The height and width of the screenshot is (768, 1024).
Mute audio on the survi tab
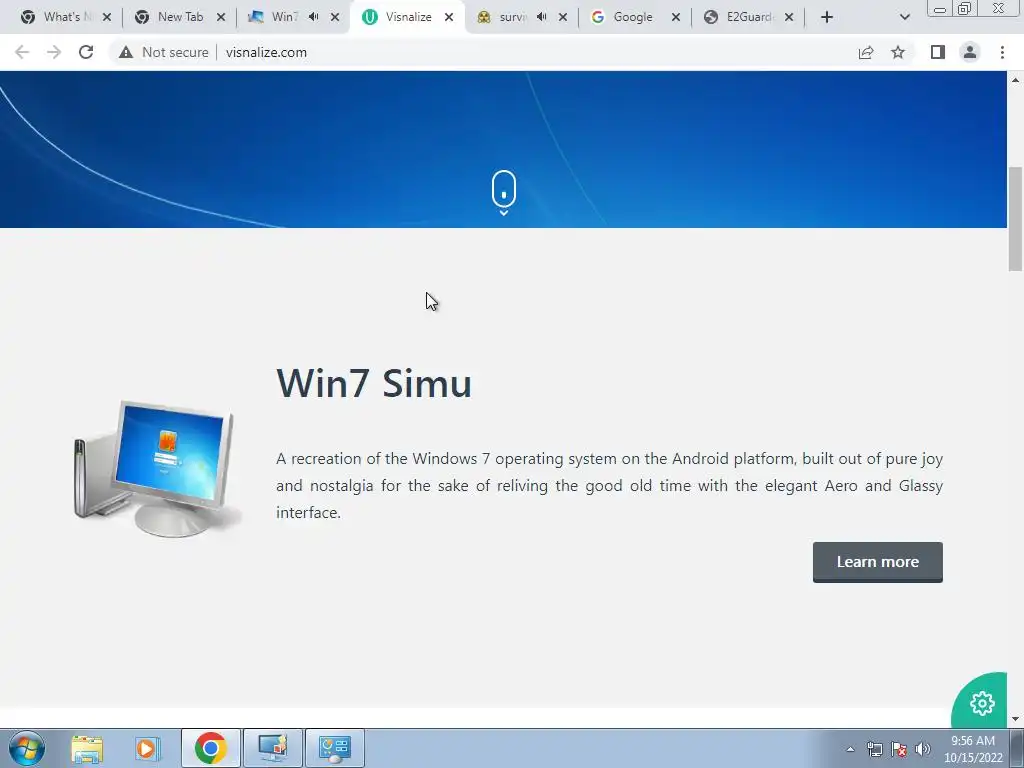coord(541,17)
